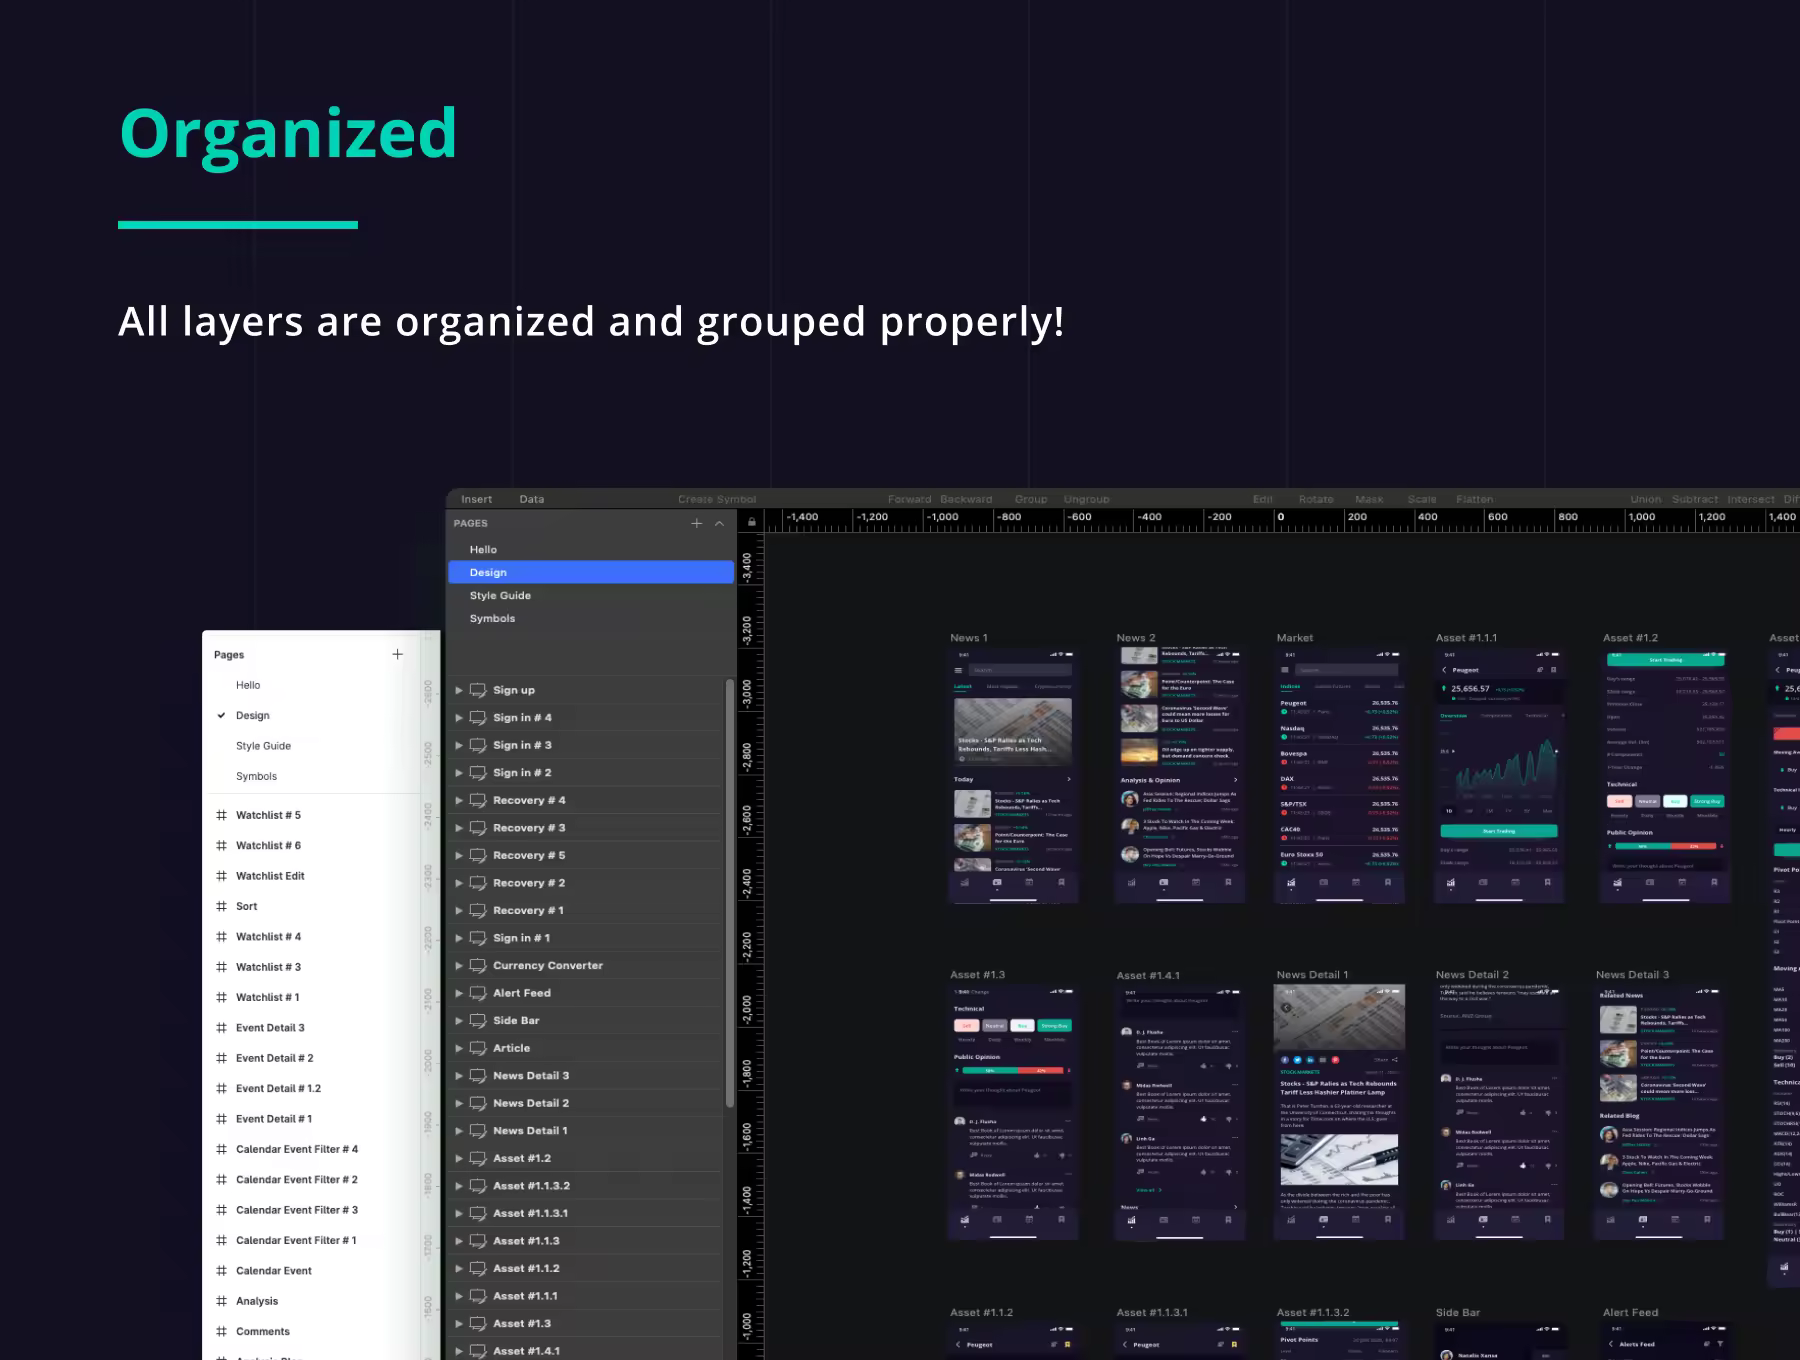Expand the Sign in # 4 artboard layer
The width and height of the screenshot is (1800, 1360).
459,718
